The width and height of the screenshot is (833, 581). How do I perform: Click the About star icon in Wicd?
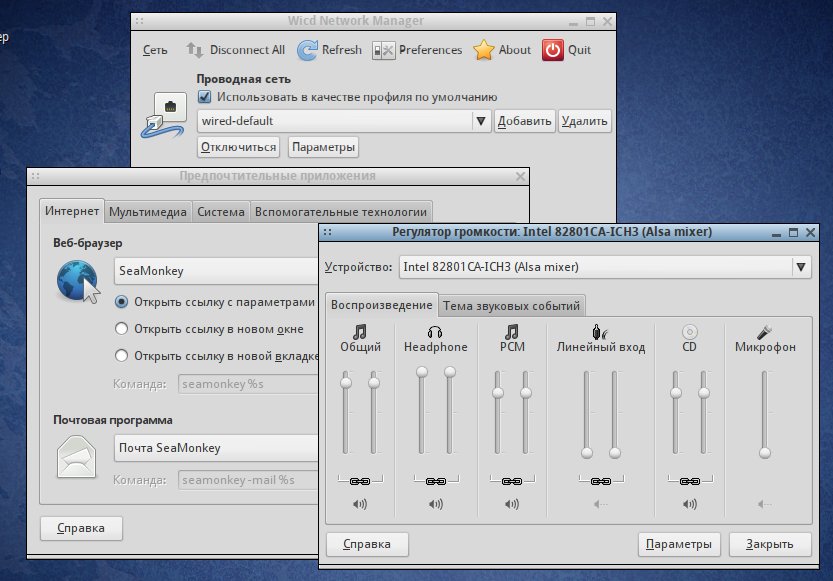[483, 50]
